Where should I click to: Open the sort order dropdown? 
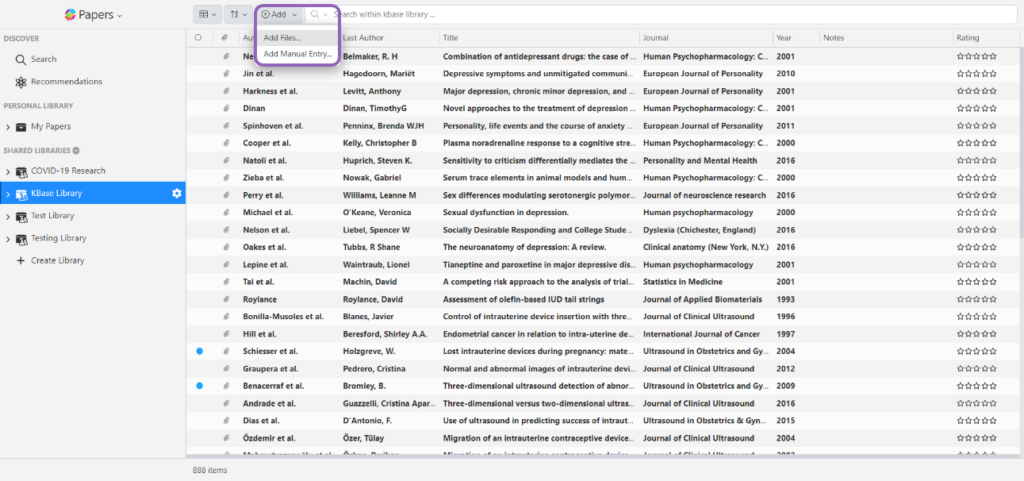(x=238, y=15)
